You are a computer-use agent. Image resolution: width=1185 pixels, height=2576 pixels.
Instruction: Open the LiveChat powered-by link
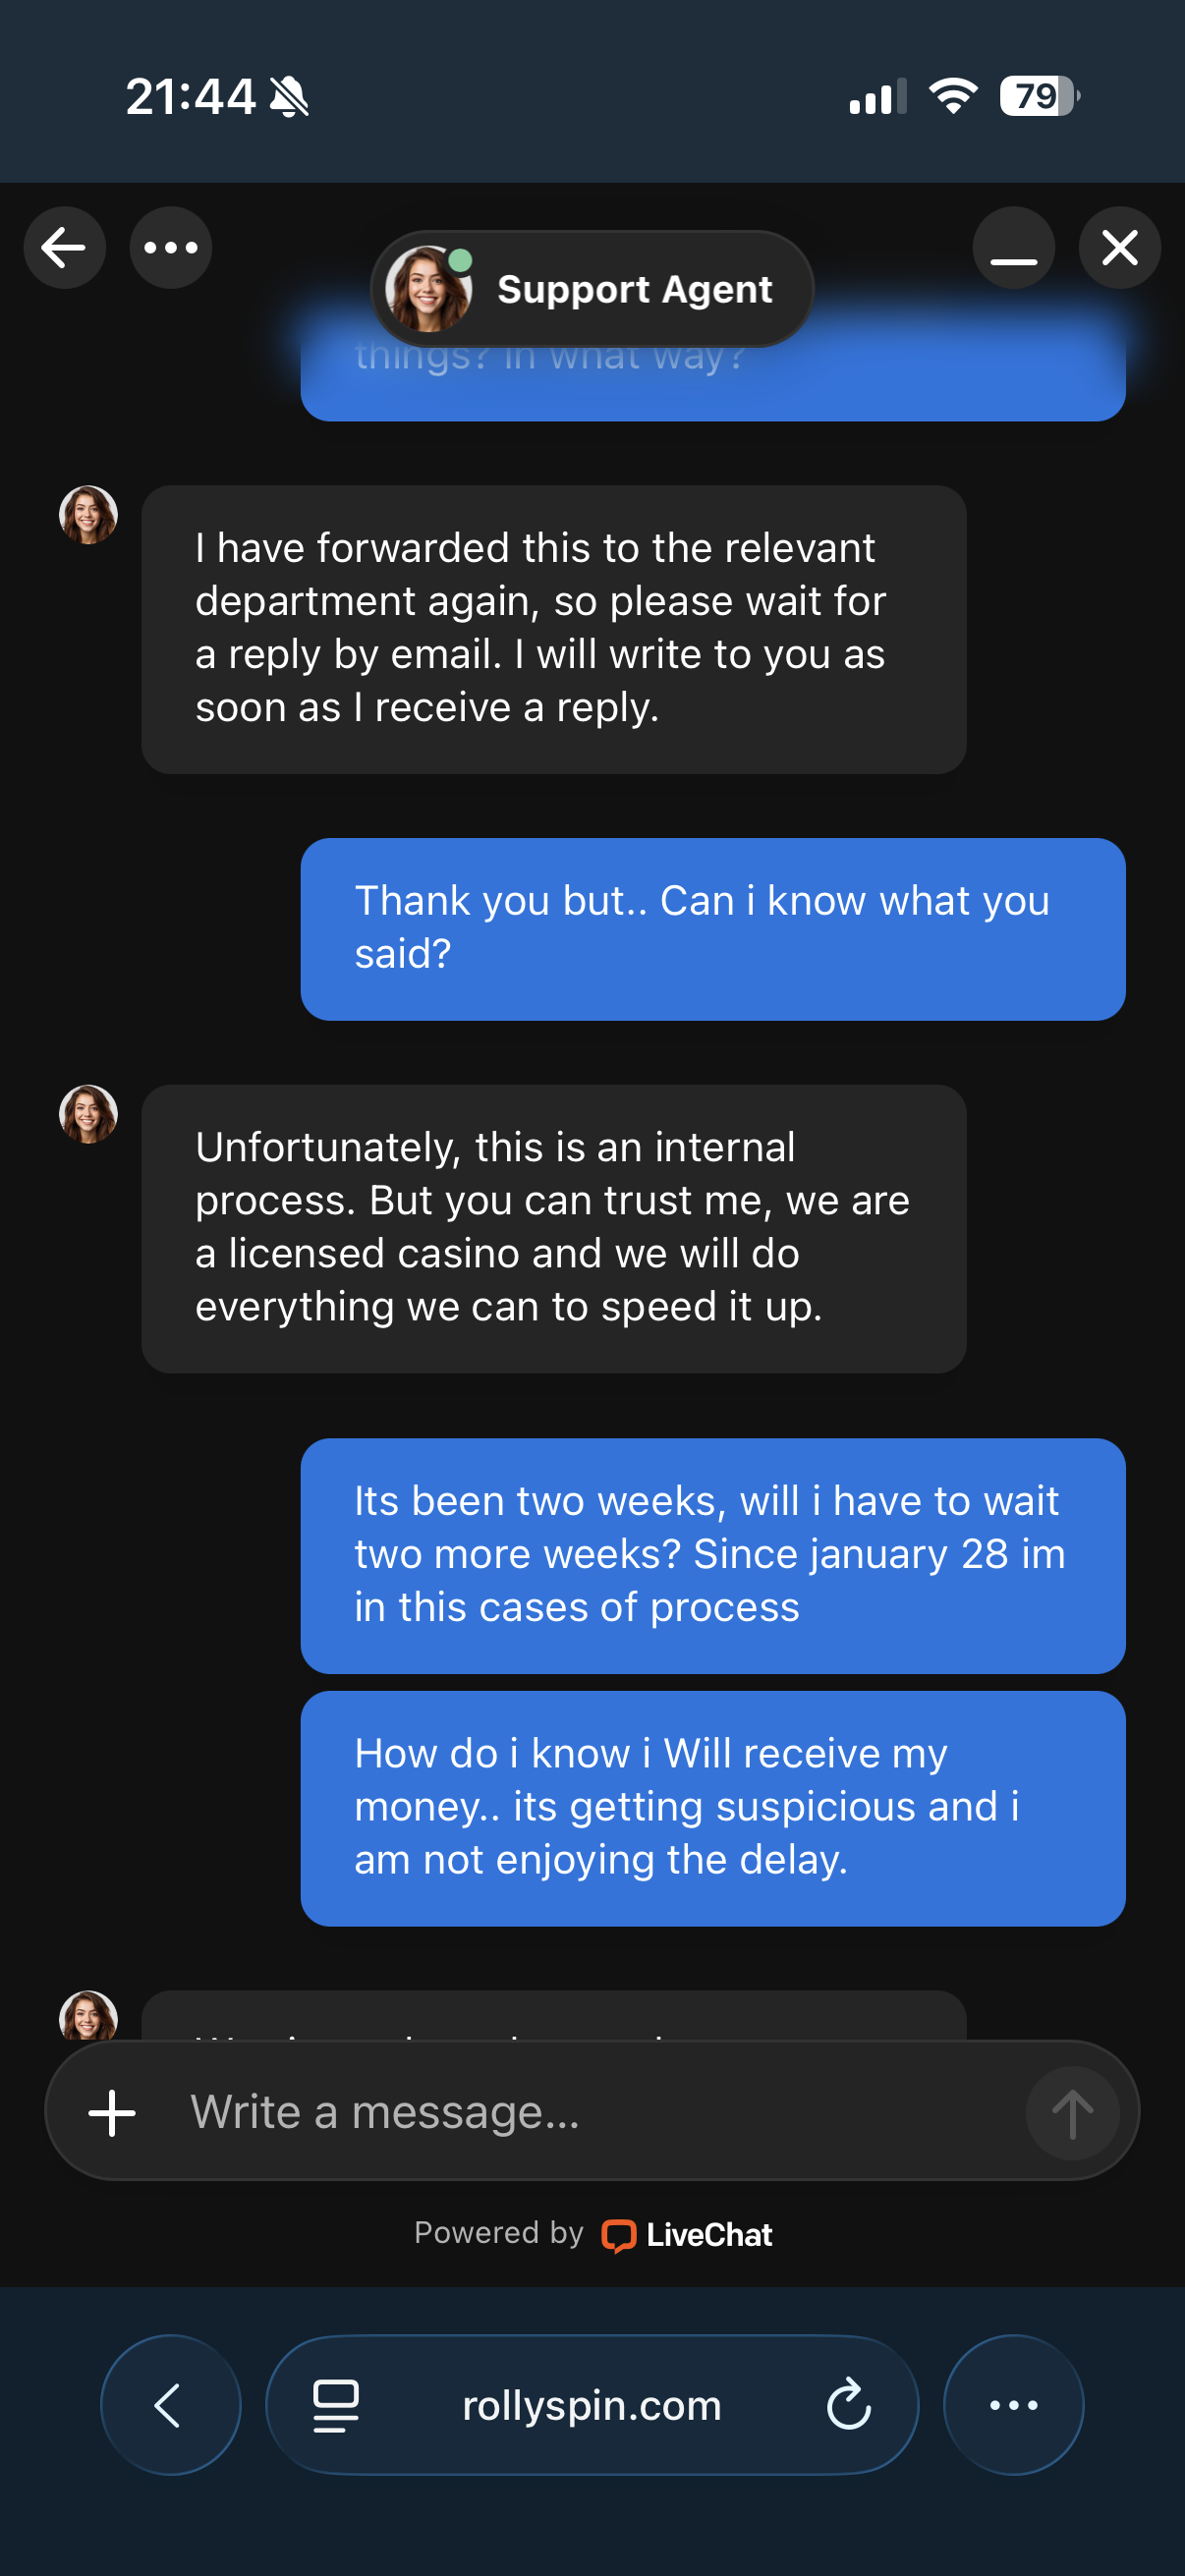point(687,2234)
